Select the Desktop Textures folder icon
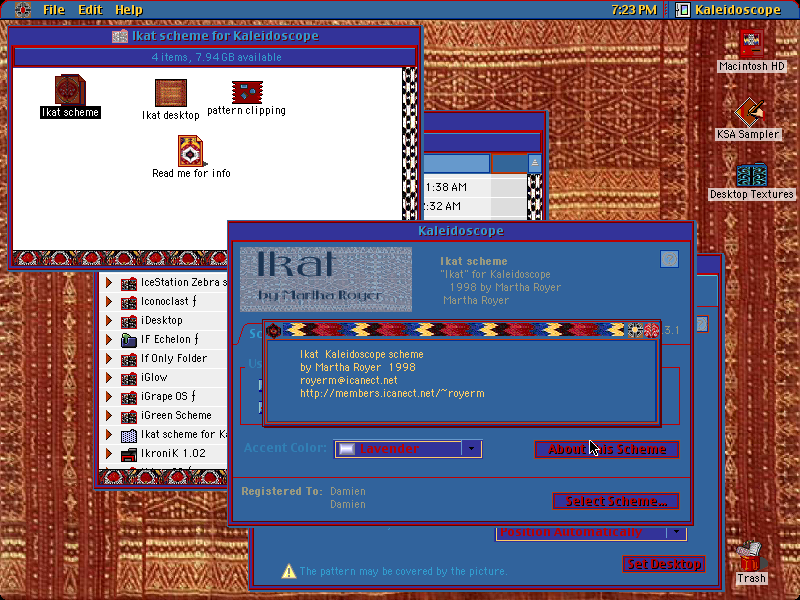The image size is (800, 600). [752, 175]
